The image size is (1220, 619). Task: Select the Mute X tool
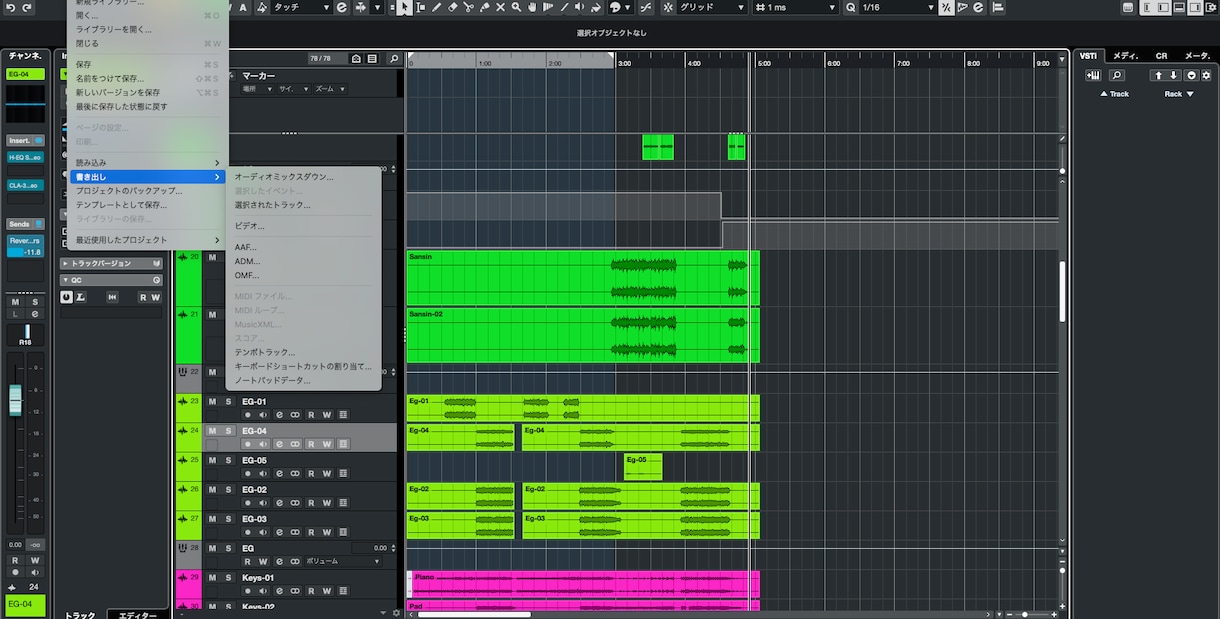pyautogui.click(x=500, y=7)
